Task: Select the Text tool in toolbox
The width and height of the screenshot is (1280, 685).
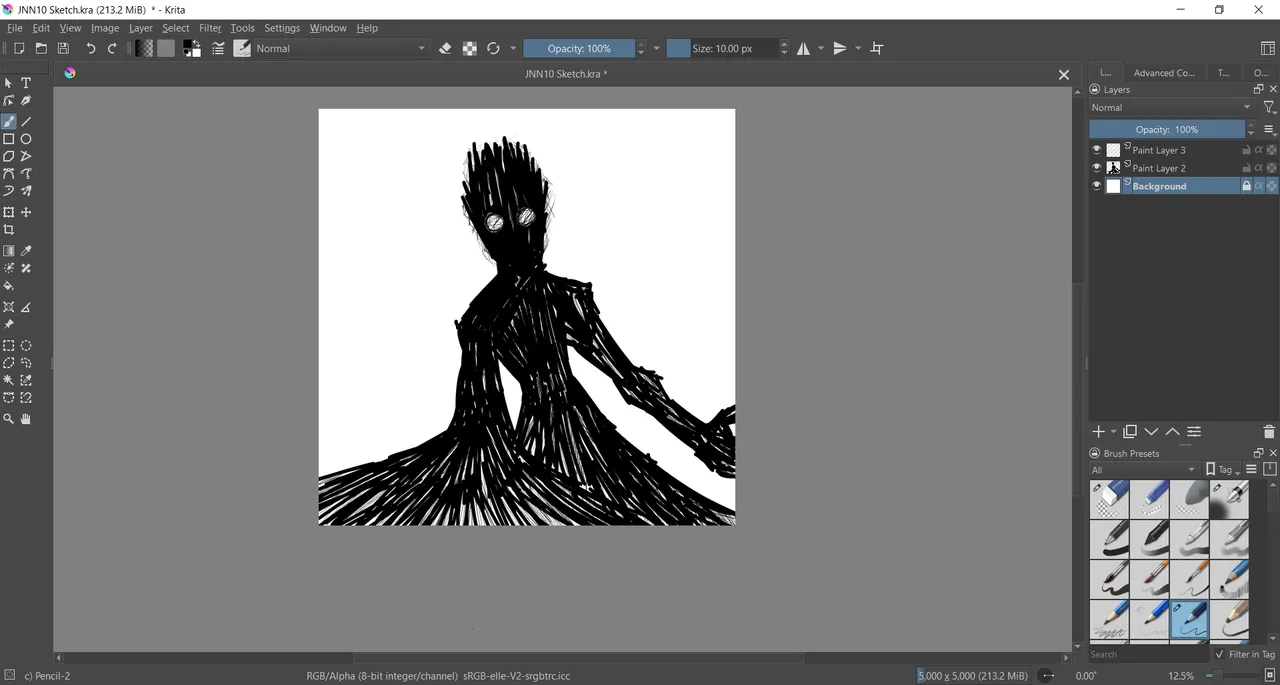Action: tap(26, 83)
